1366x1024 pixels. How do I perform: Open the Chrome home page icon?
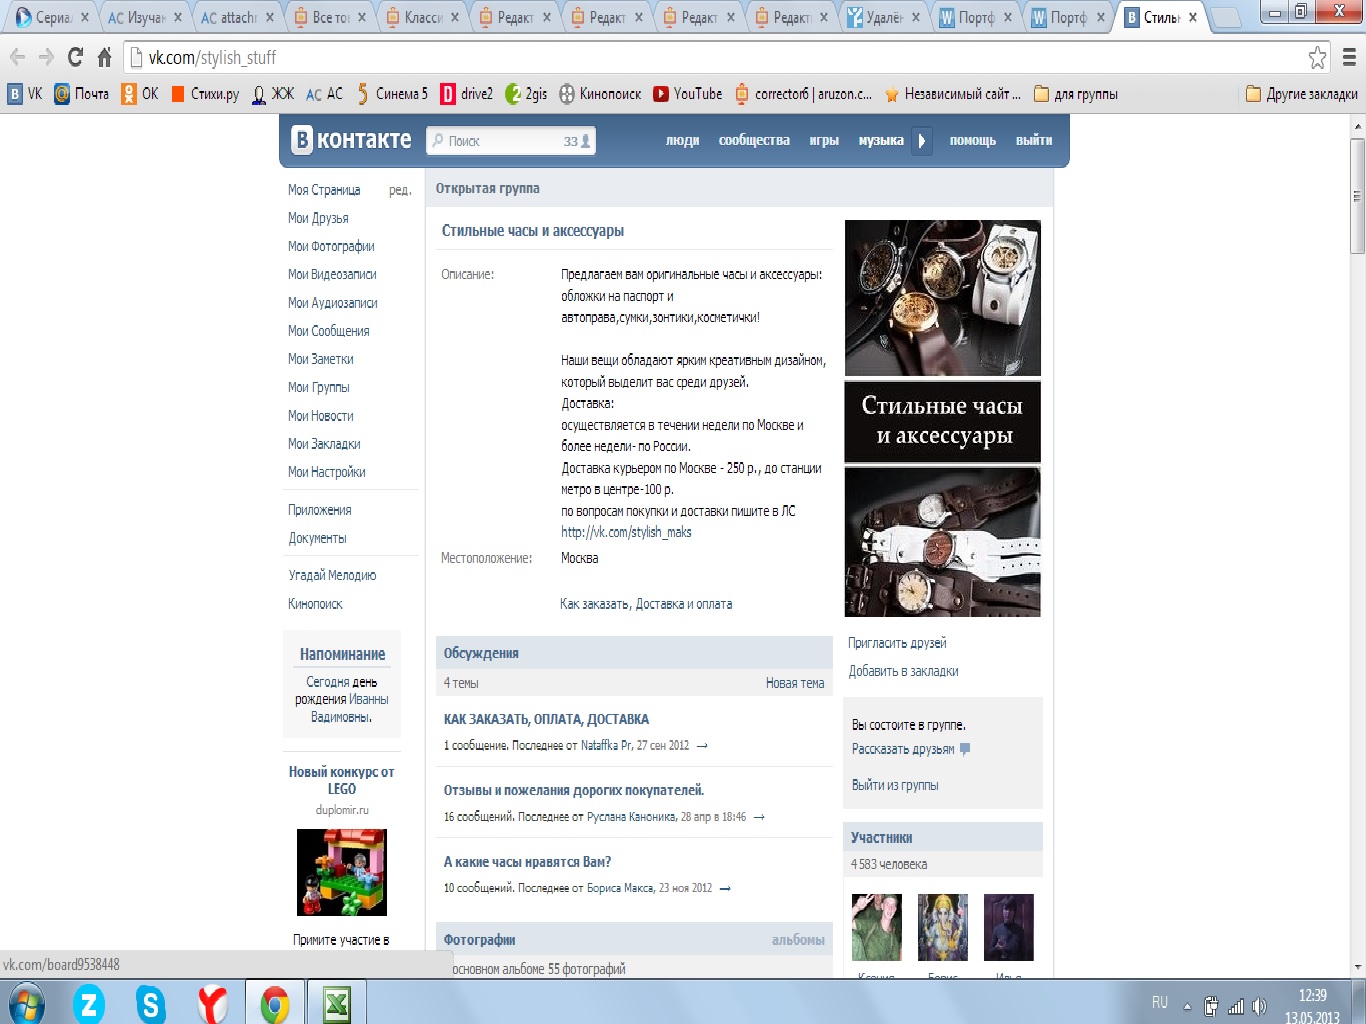click(104, 57)
